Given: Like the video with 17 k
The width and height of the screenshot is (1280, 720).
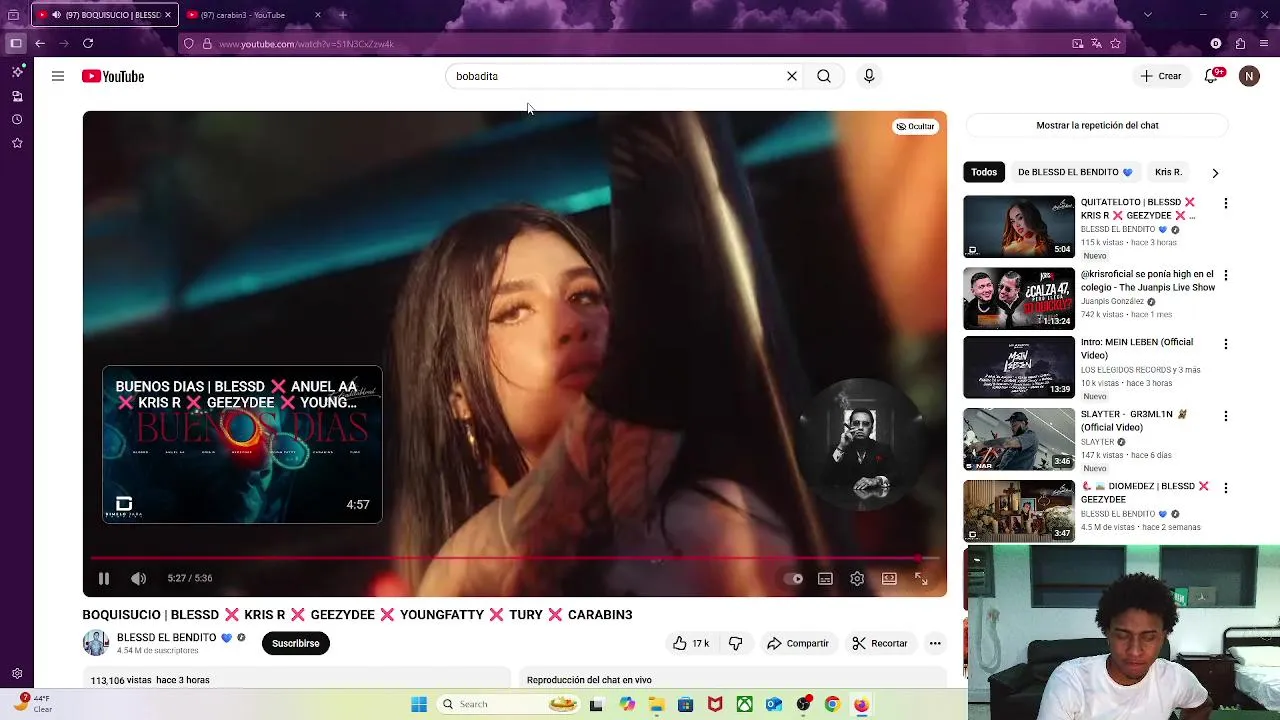Looking at the screenshot, I should (691, 643).
